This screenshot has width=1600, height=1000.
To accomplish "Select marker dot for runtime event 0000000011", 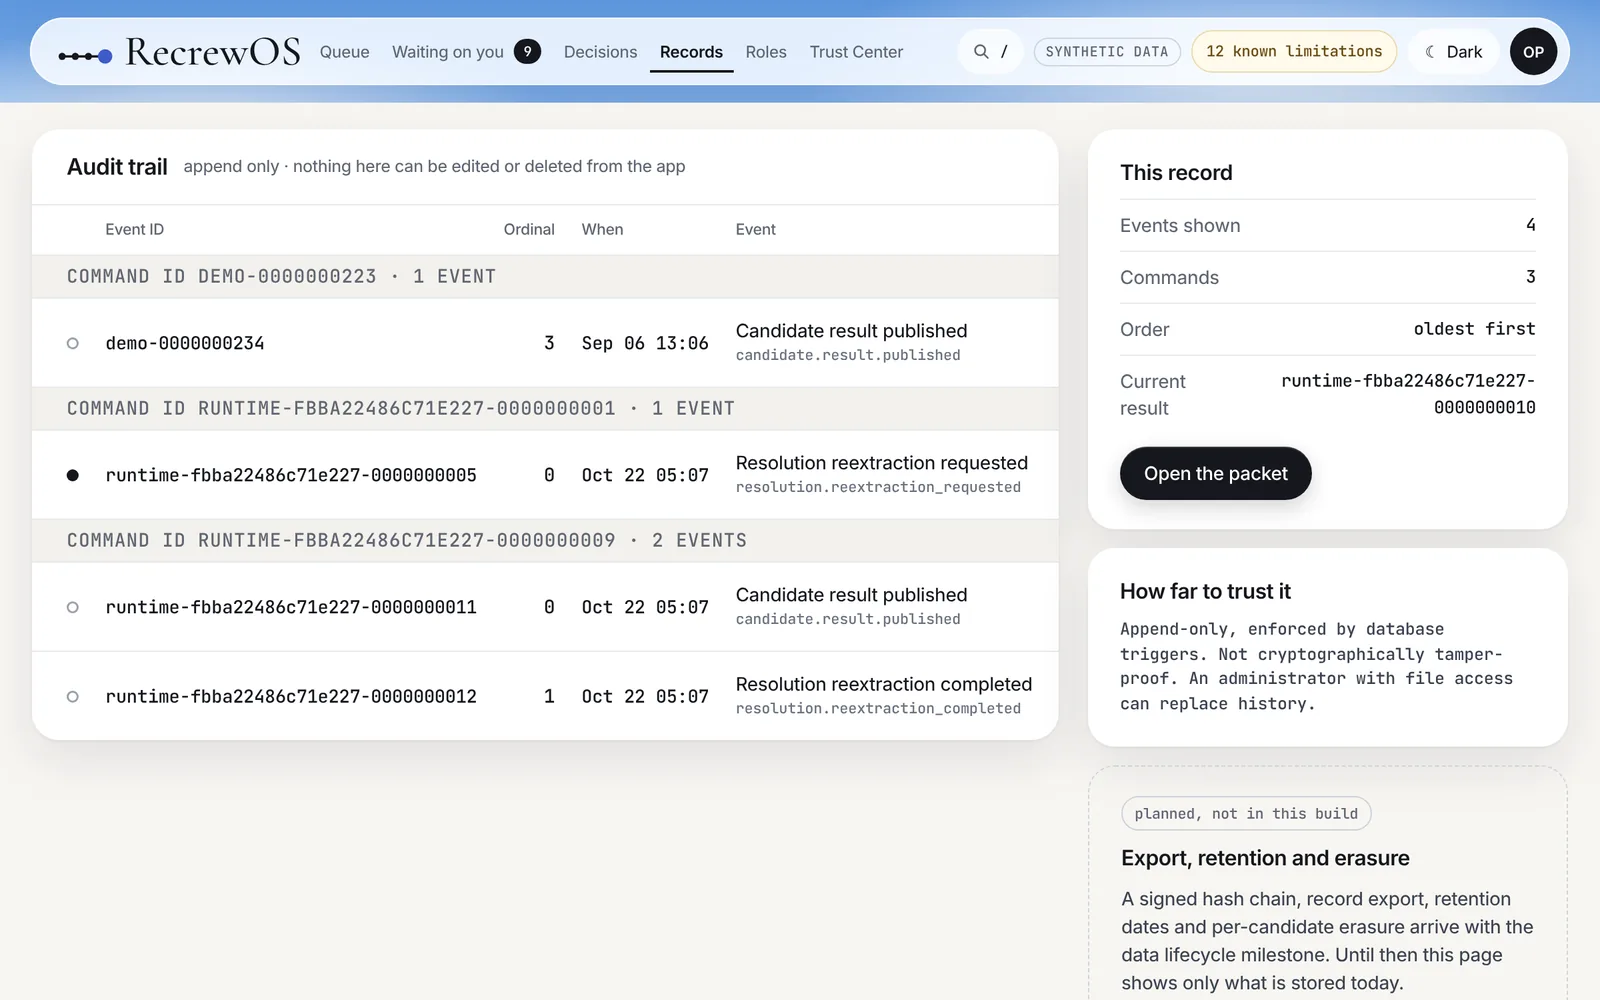I will [72, 607].
